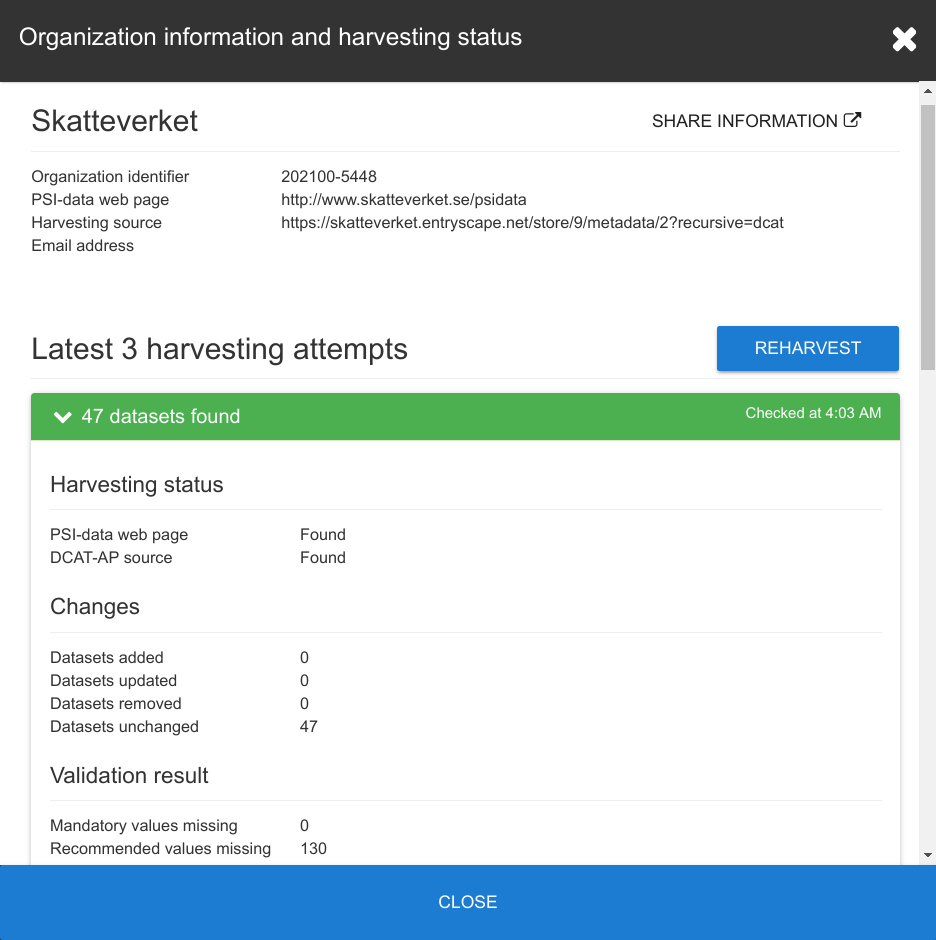The width and height of the screenshot is (936, 940).
Task: Start a new harvest with REHARVEST
Action: click(x=808, y=348)
